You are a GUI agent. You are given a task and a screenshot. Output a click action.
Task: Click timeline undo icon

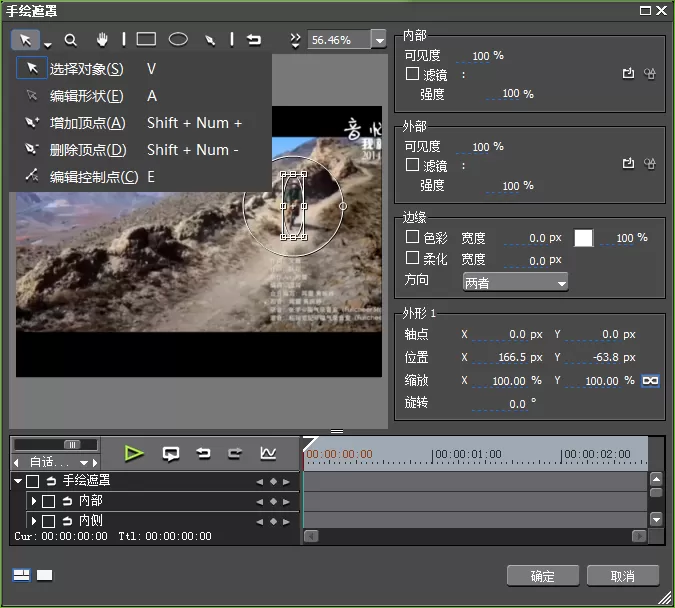coord(203,453)
